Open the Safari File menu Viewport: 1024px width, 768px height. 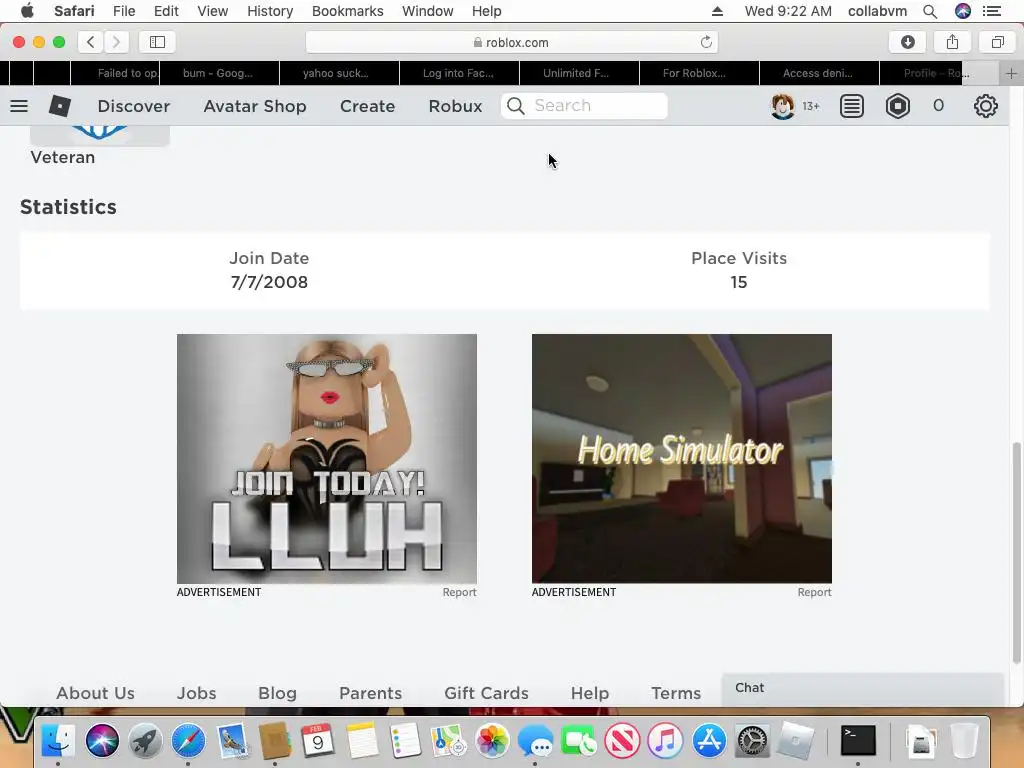click(123, 11)
